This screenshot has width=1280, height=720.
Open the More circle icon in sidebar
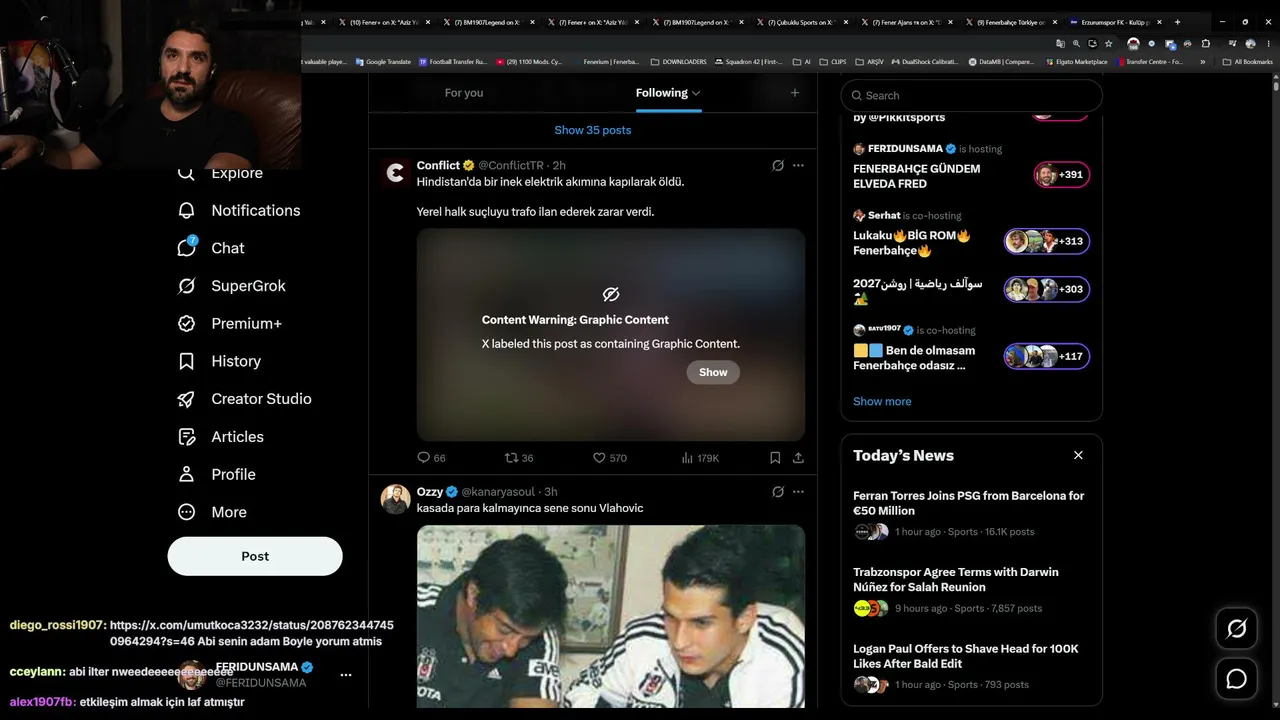(x=186, y=512)
